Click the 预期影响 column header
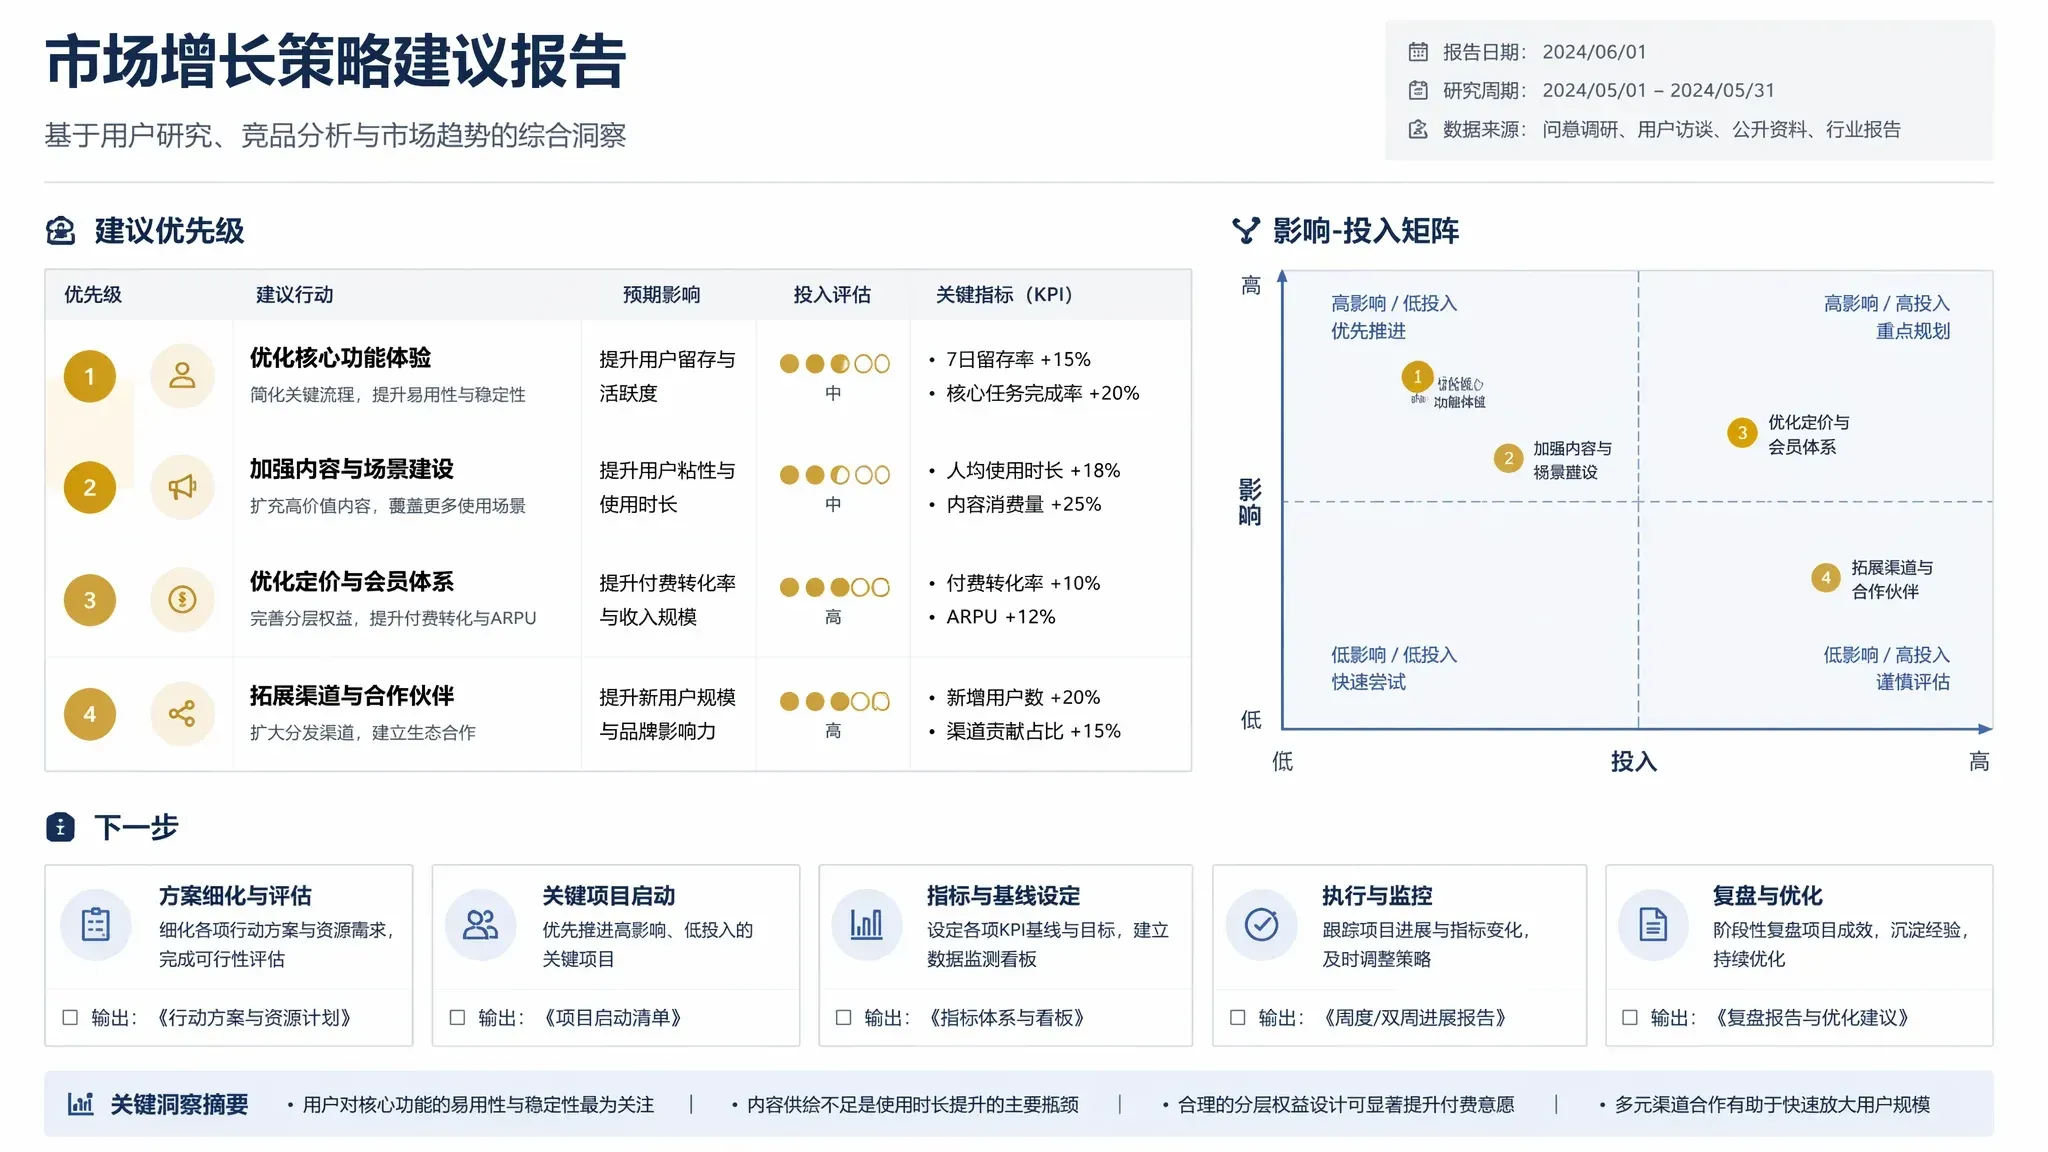Image resolution: width=2048 pixels, height=1152 pixels. pos(661,295)
